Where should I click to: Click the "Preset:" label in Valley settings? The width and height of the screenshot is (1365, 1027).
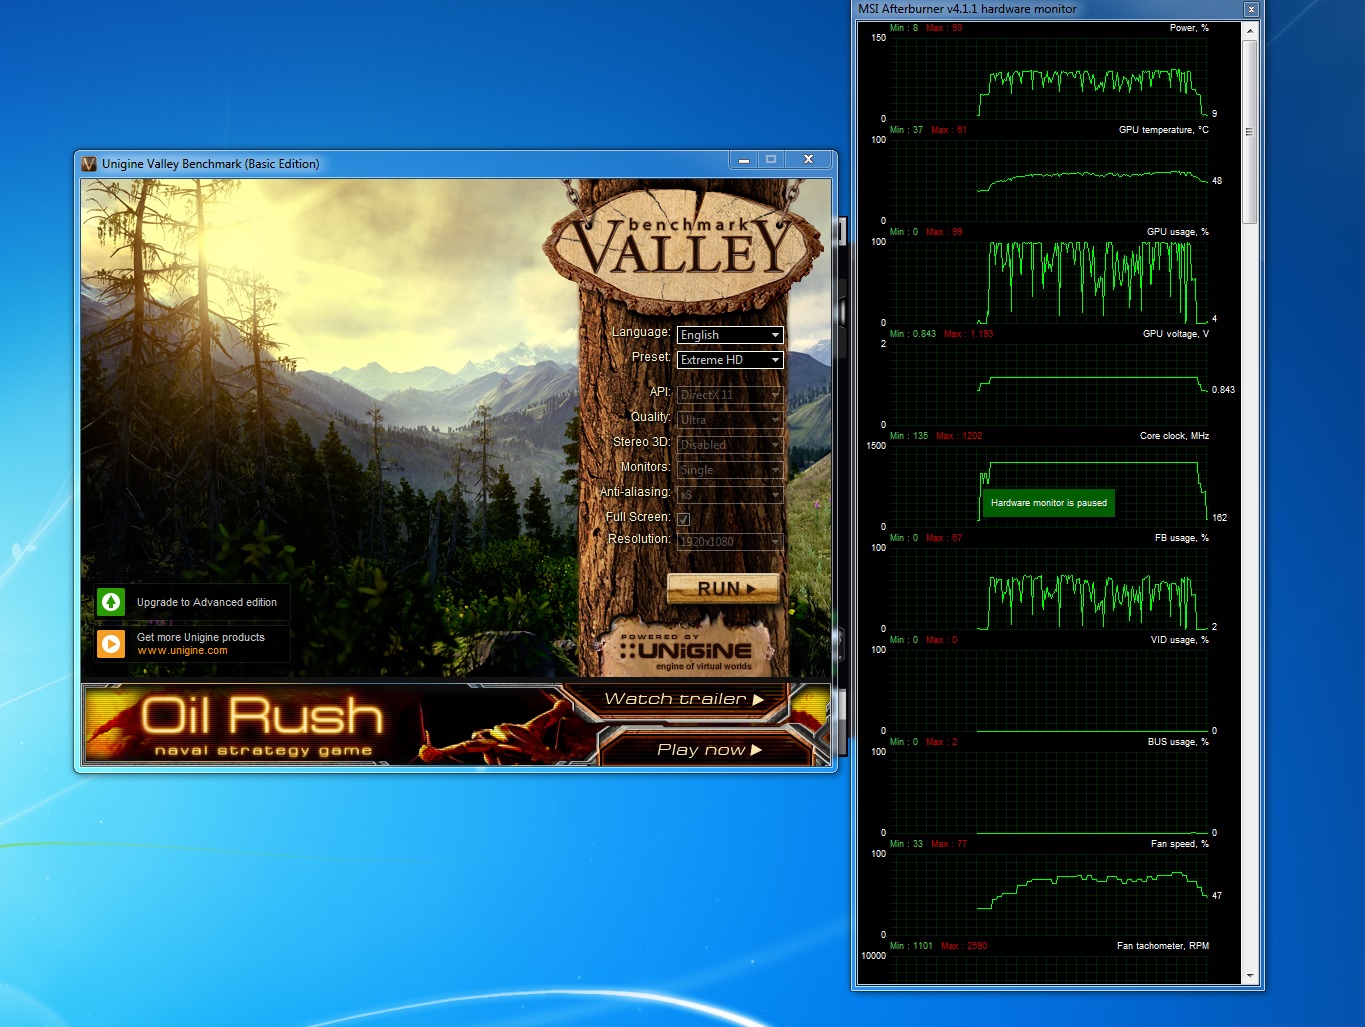[x=651, y=357]
